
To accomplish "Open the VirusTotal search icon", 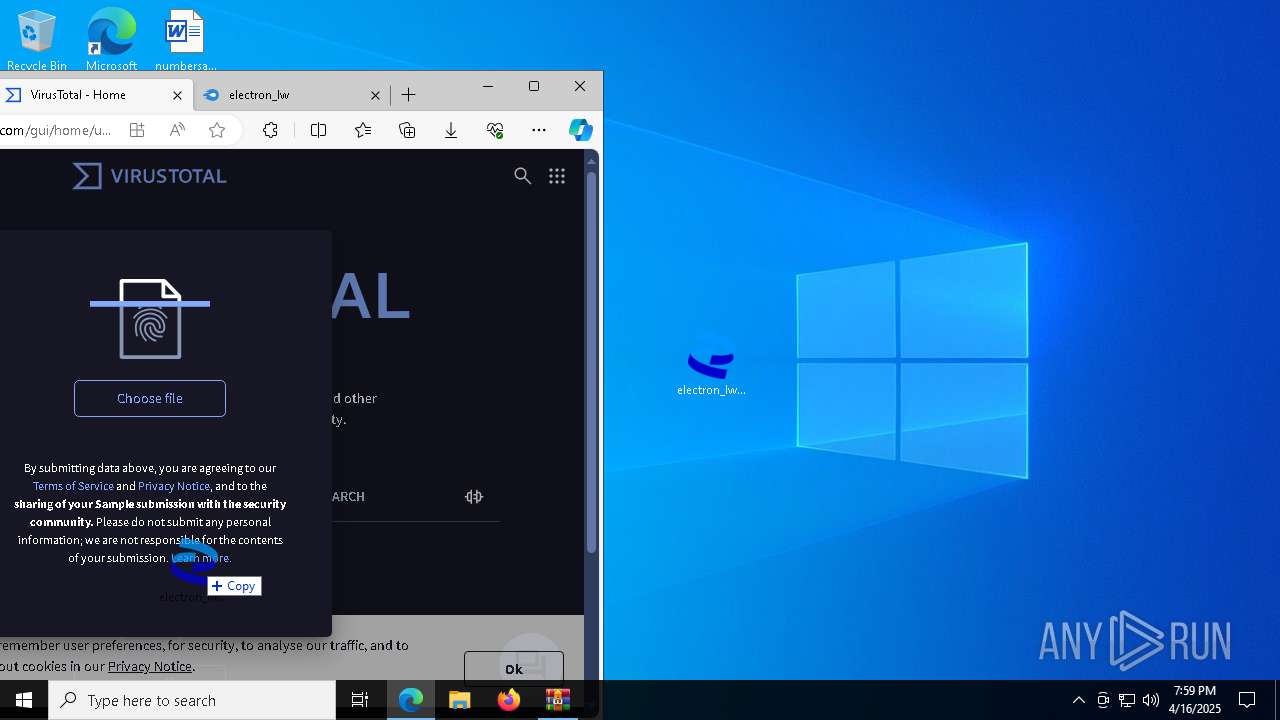I will pyautogui.click(x=522, y=176).
